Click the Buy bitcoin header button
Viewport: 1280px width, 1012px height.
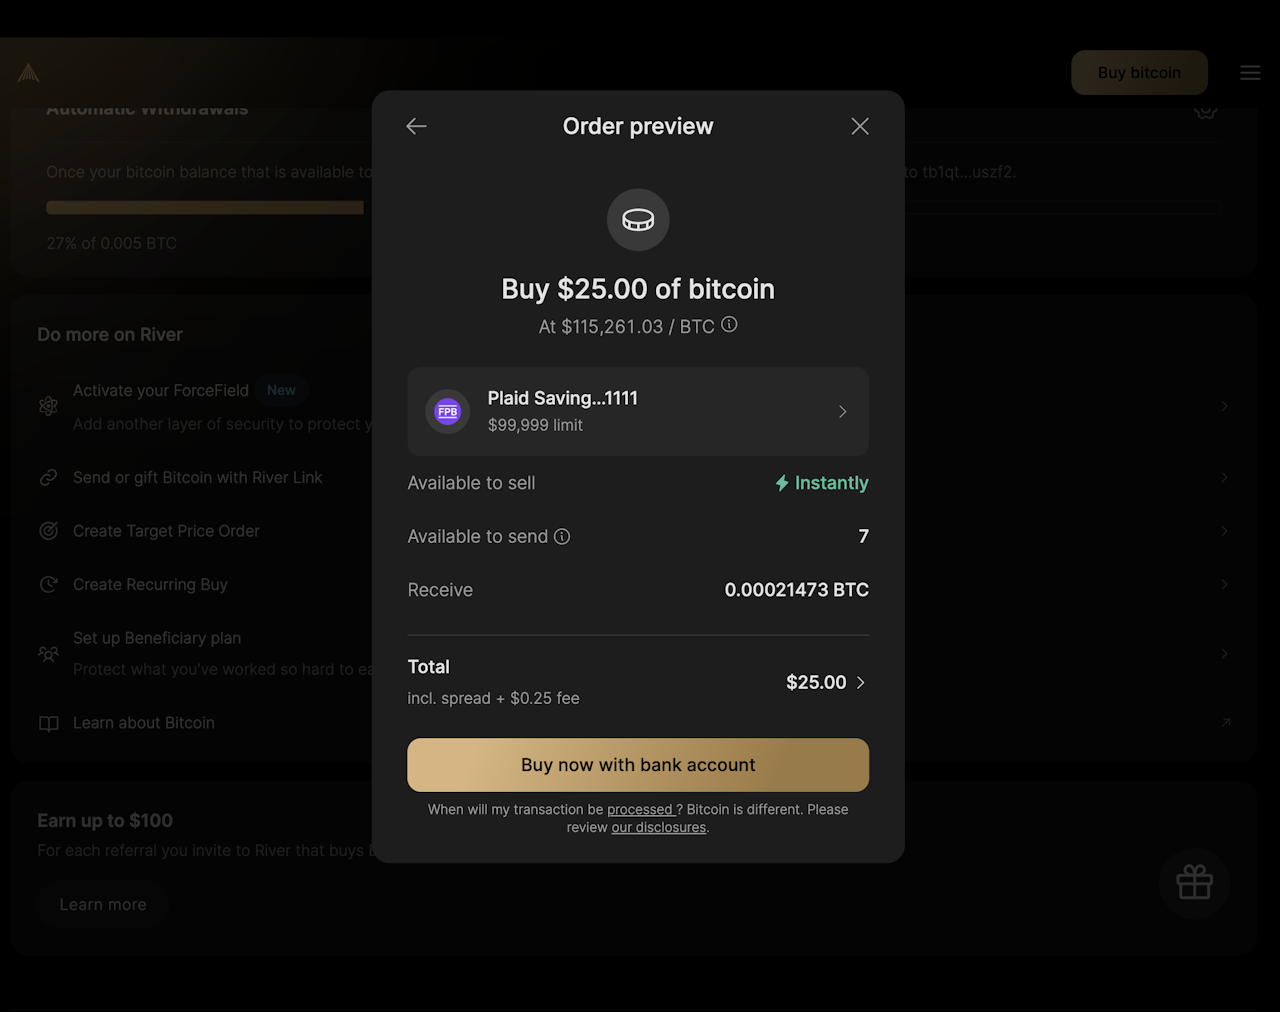[1139, 73]
